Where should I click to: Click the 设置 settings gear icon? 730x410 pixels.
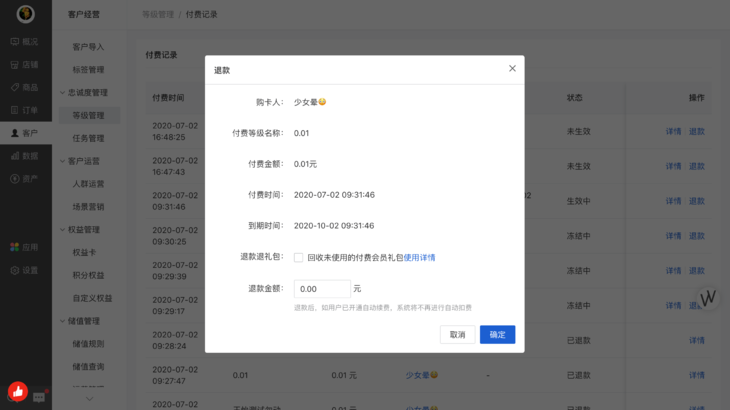point(15,270)
